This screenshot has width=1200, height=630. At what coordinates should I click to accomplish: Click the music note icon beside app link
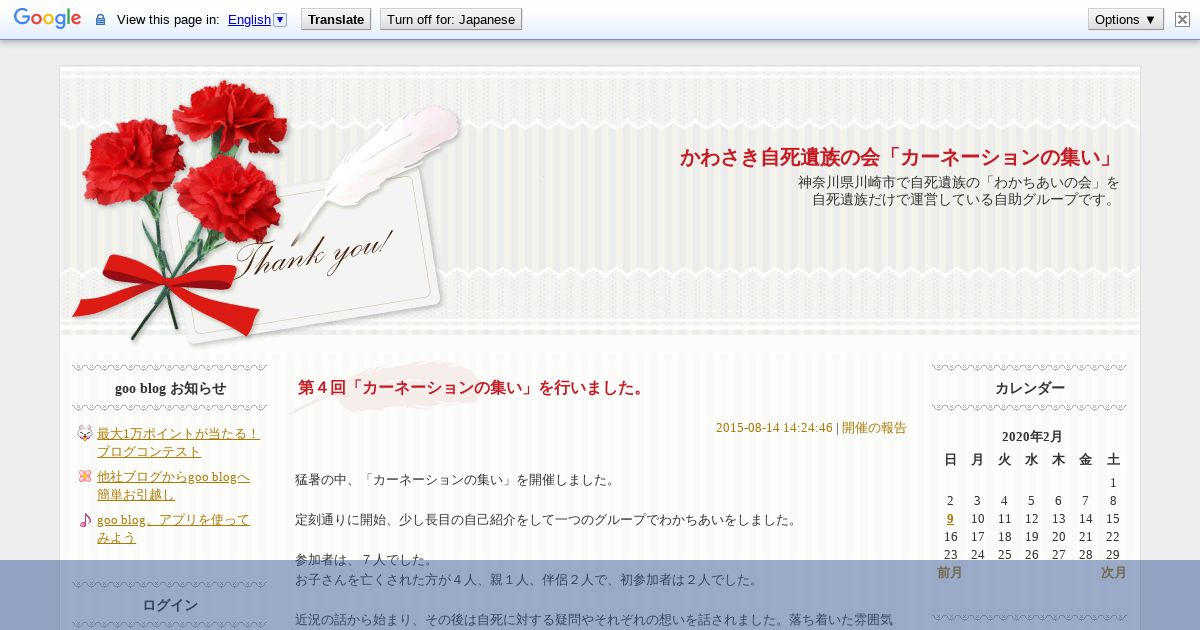pos(85,519)
